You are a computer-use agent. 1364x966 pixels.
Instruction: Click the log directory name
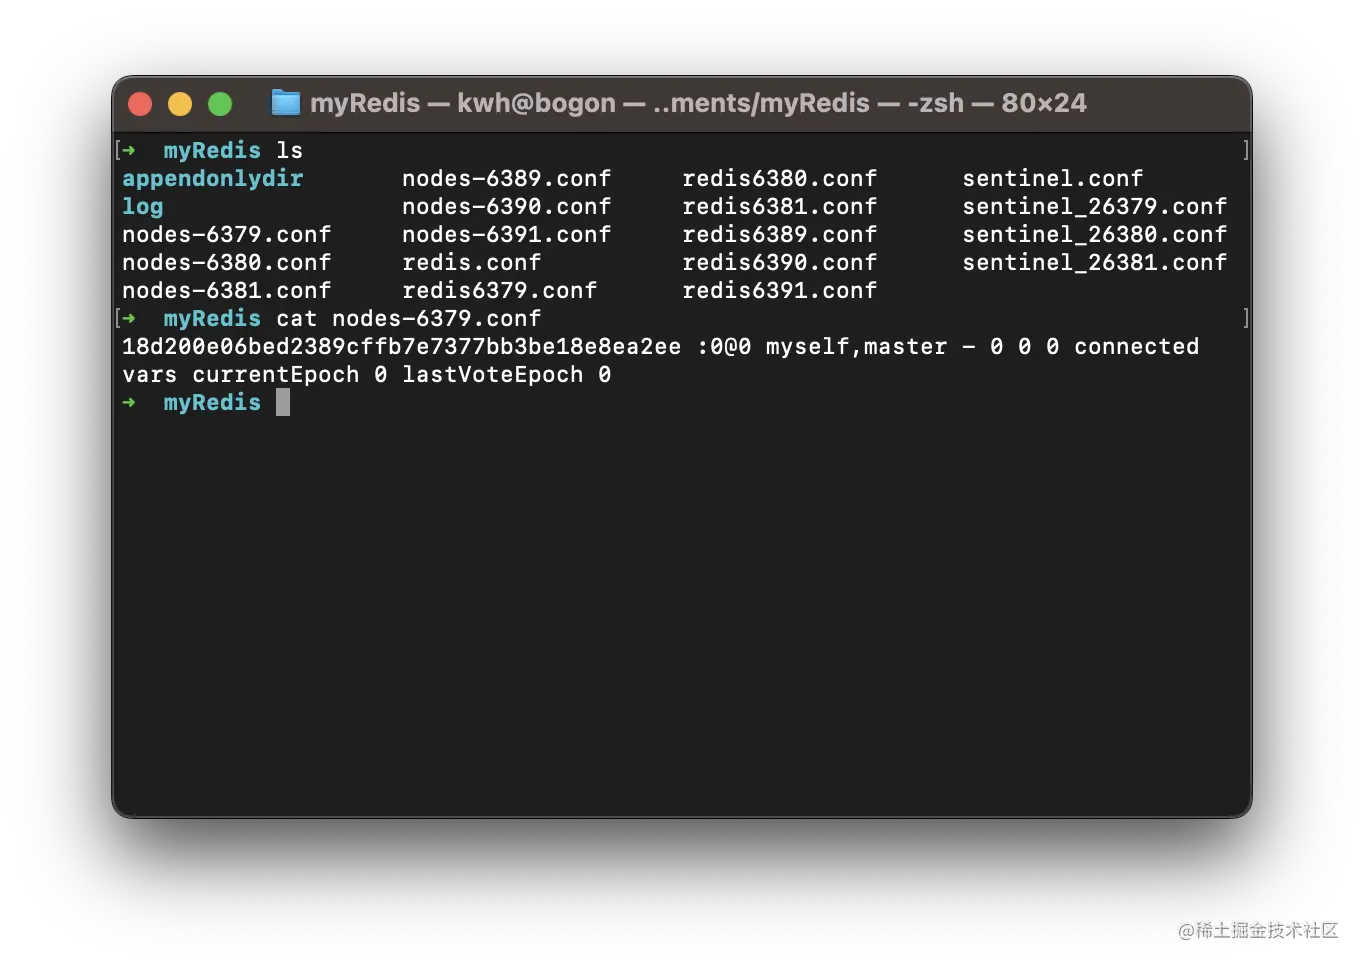(x=142, y=207)
